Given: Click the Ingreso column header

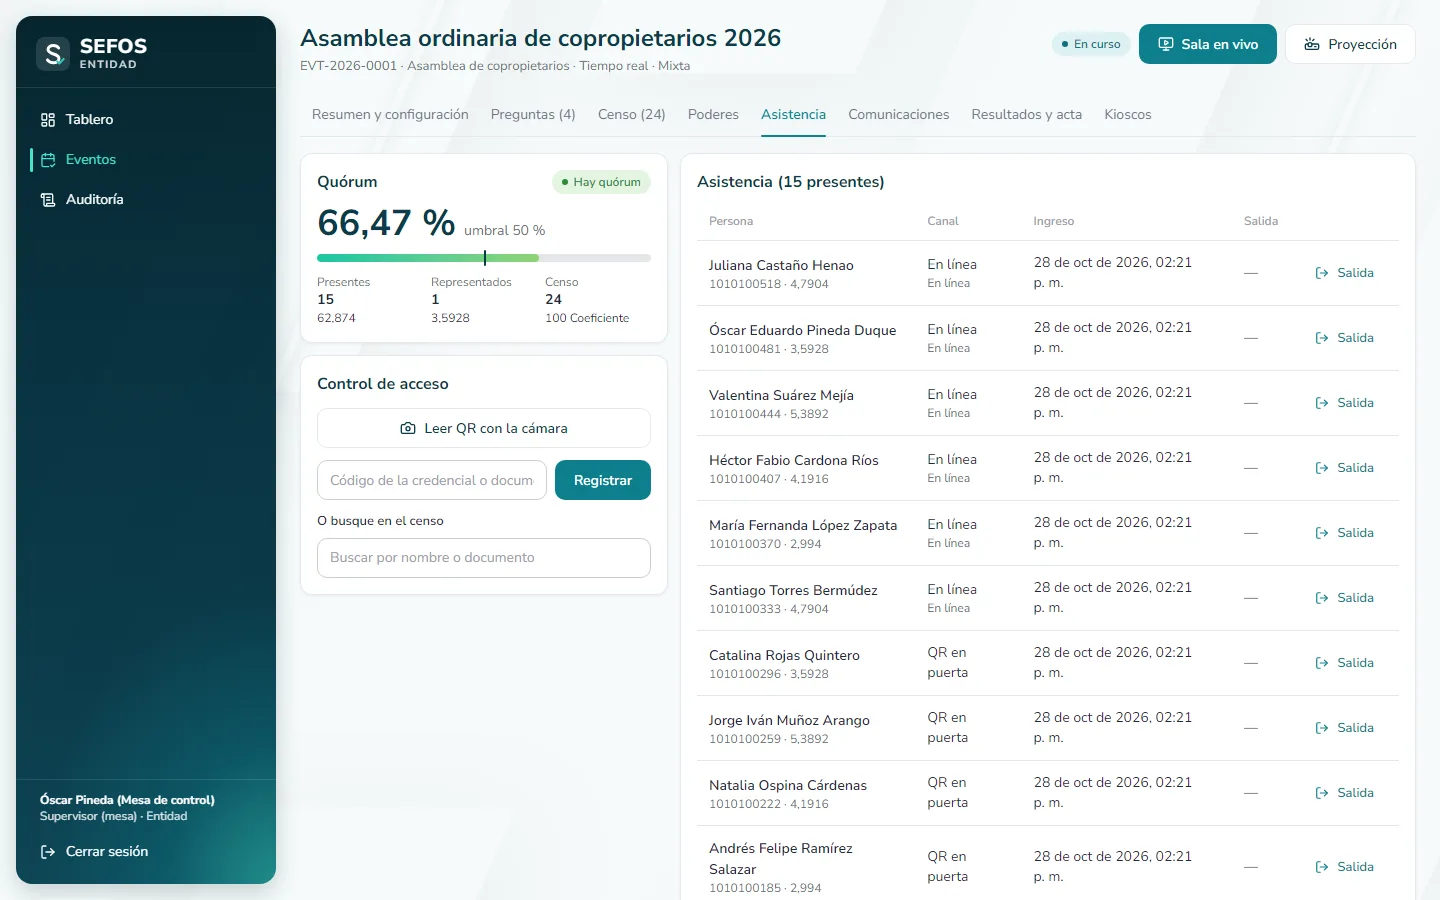Looking at the screenshot, I should point(1054,221).
